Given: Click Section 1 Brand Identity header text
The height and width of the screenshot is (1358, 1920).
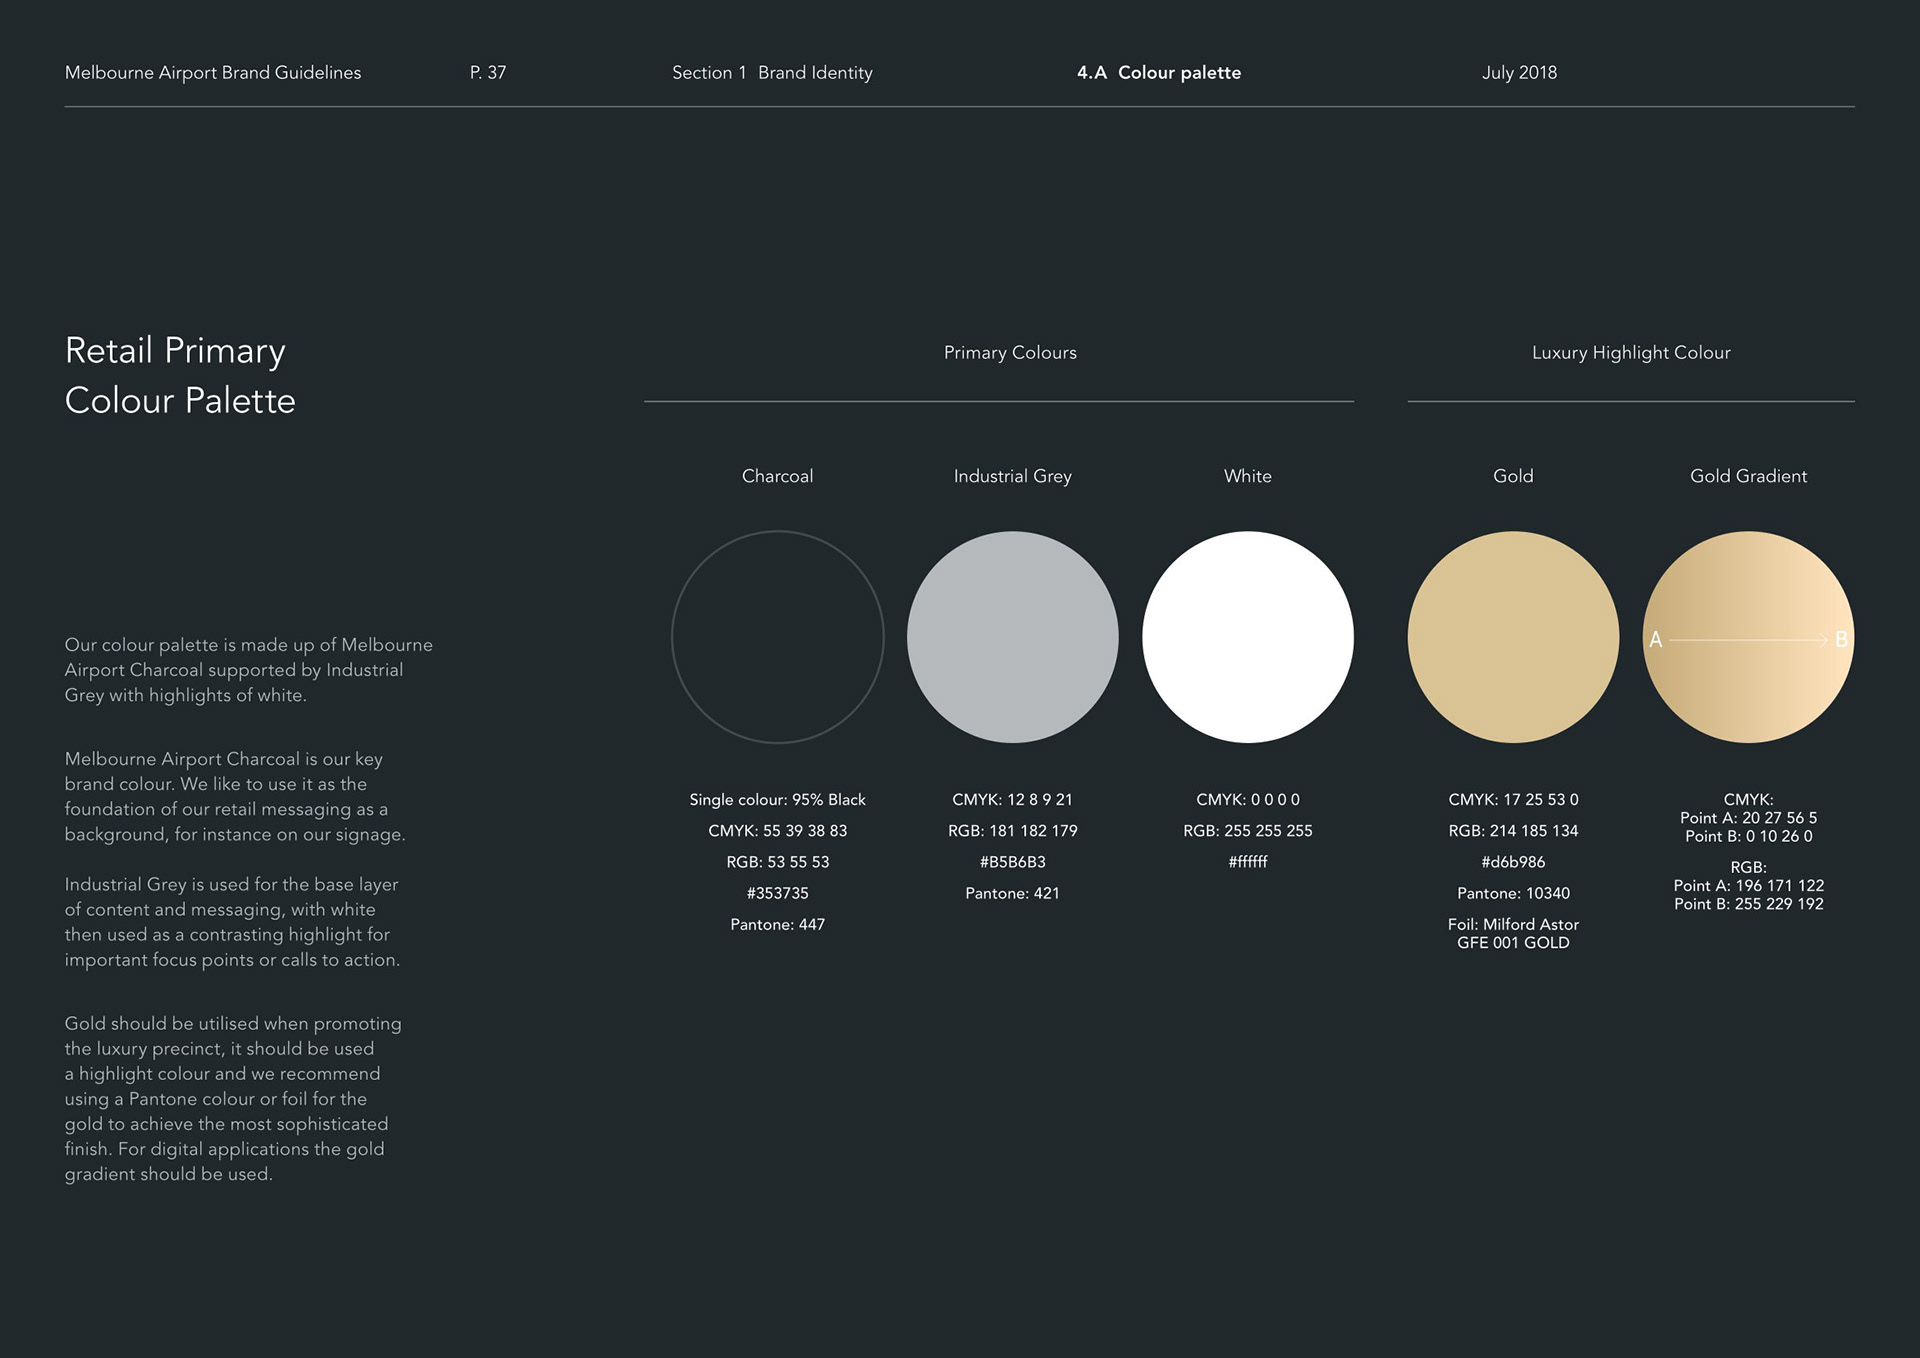Looking at the screenshot, I should point(772,72).
